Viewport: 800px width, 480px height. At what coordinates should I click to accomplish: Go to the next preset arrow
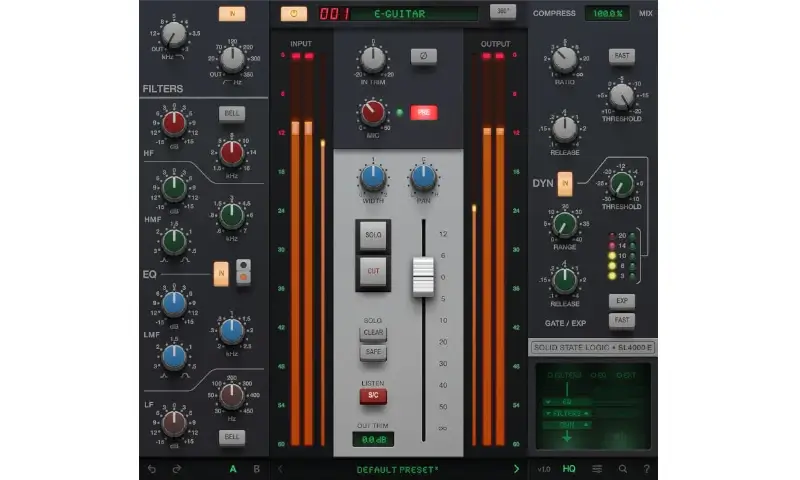(x=516, y=468)
